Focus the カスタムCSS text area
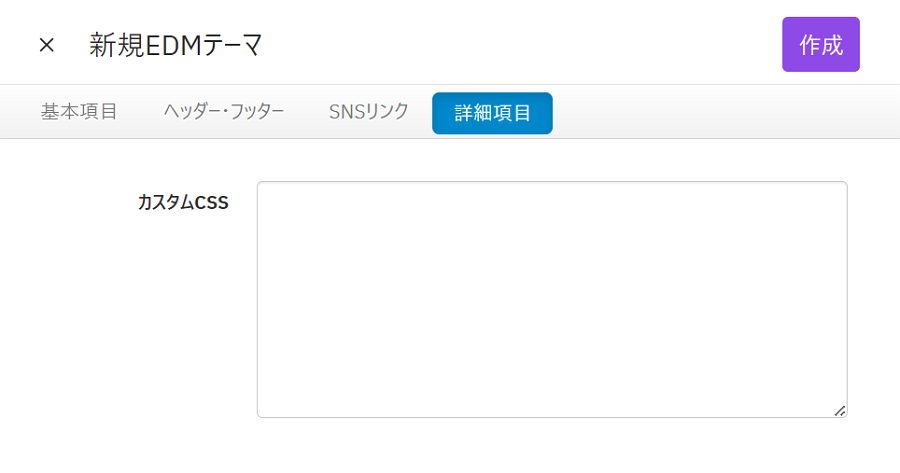This screenshot has height=473, width=900. coord(551,298)
